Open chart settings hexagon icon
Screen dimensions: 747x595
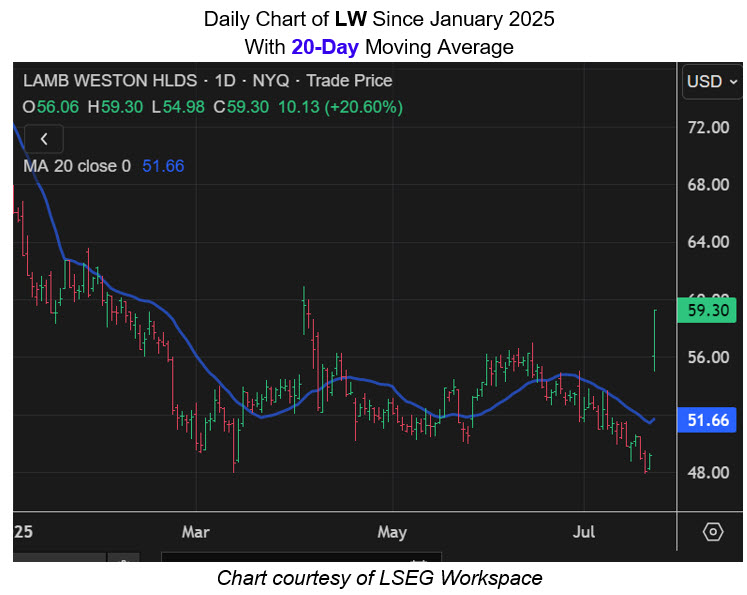(712, 531)
